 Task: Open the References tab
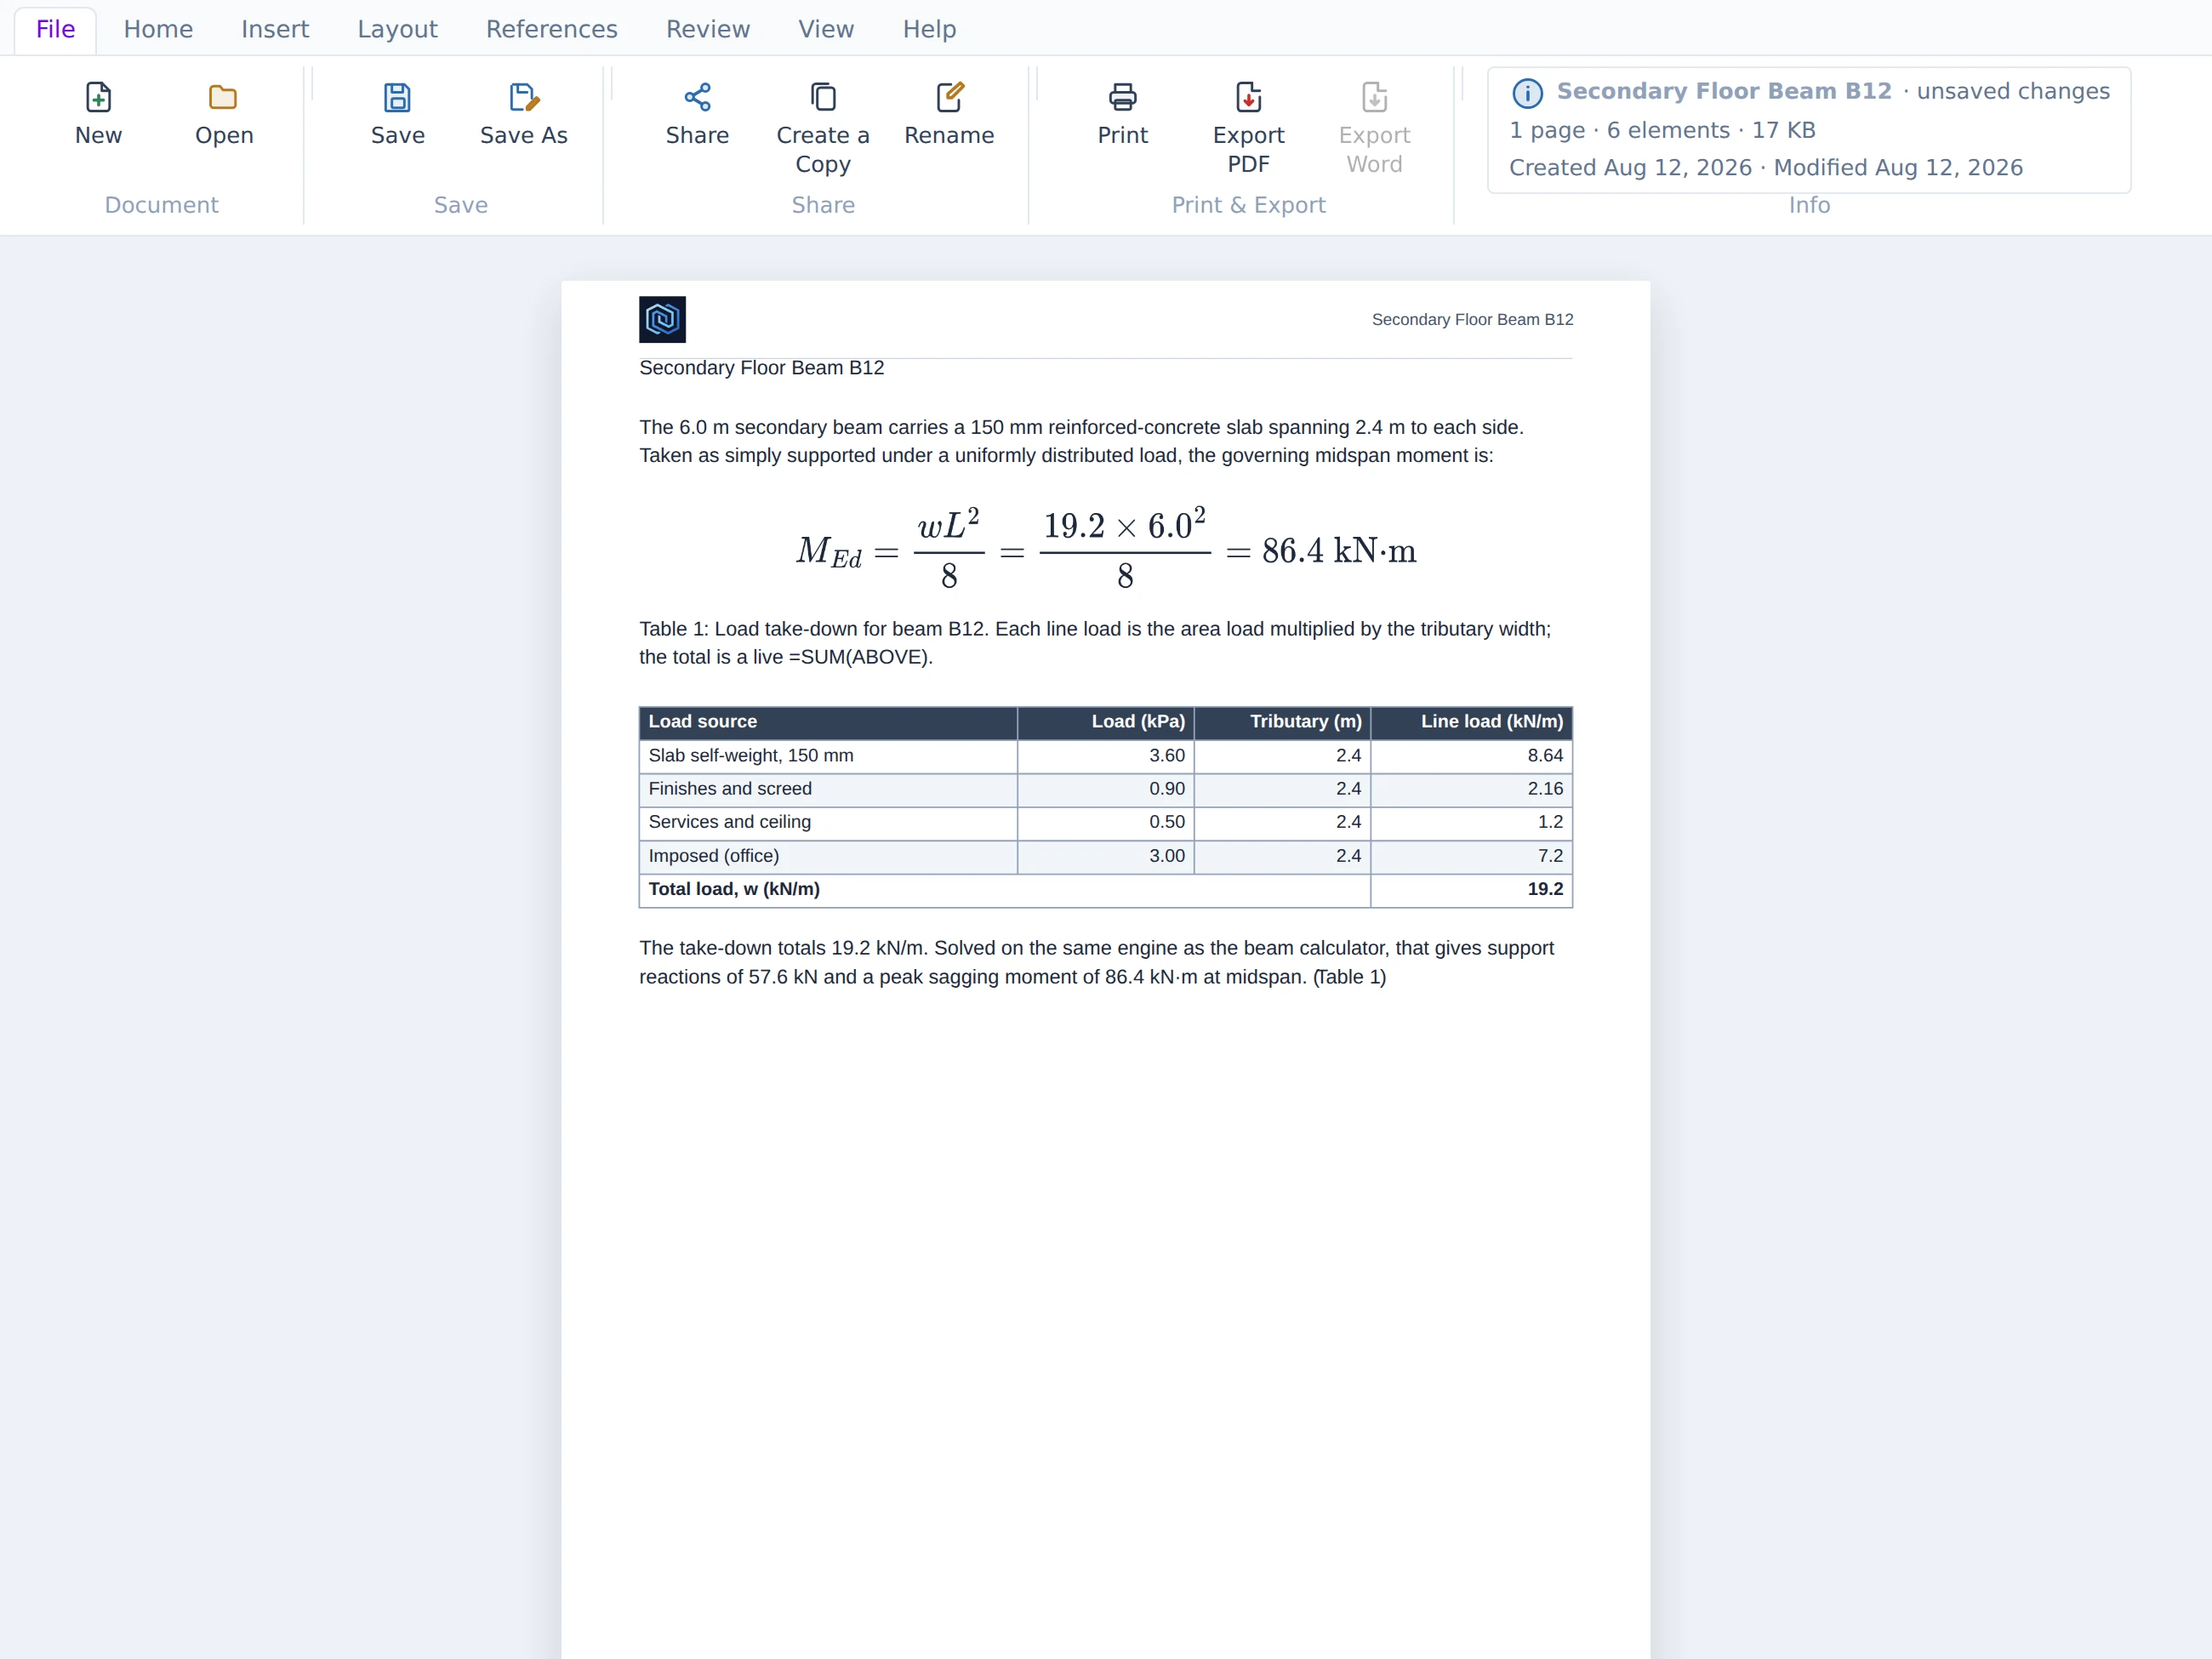pyautogui.click(x=552, y=29)
